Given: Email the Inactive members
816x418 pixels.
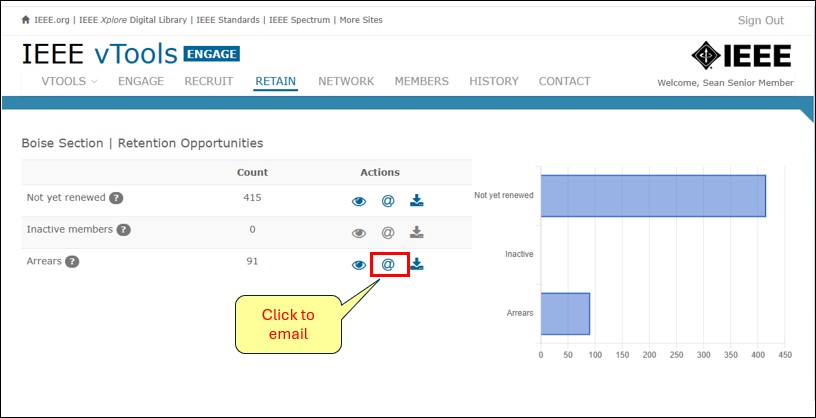Looking at the screenshot, I should coord(388,233).
